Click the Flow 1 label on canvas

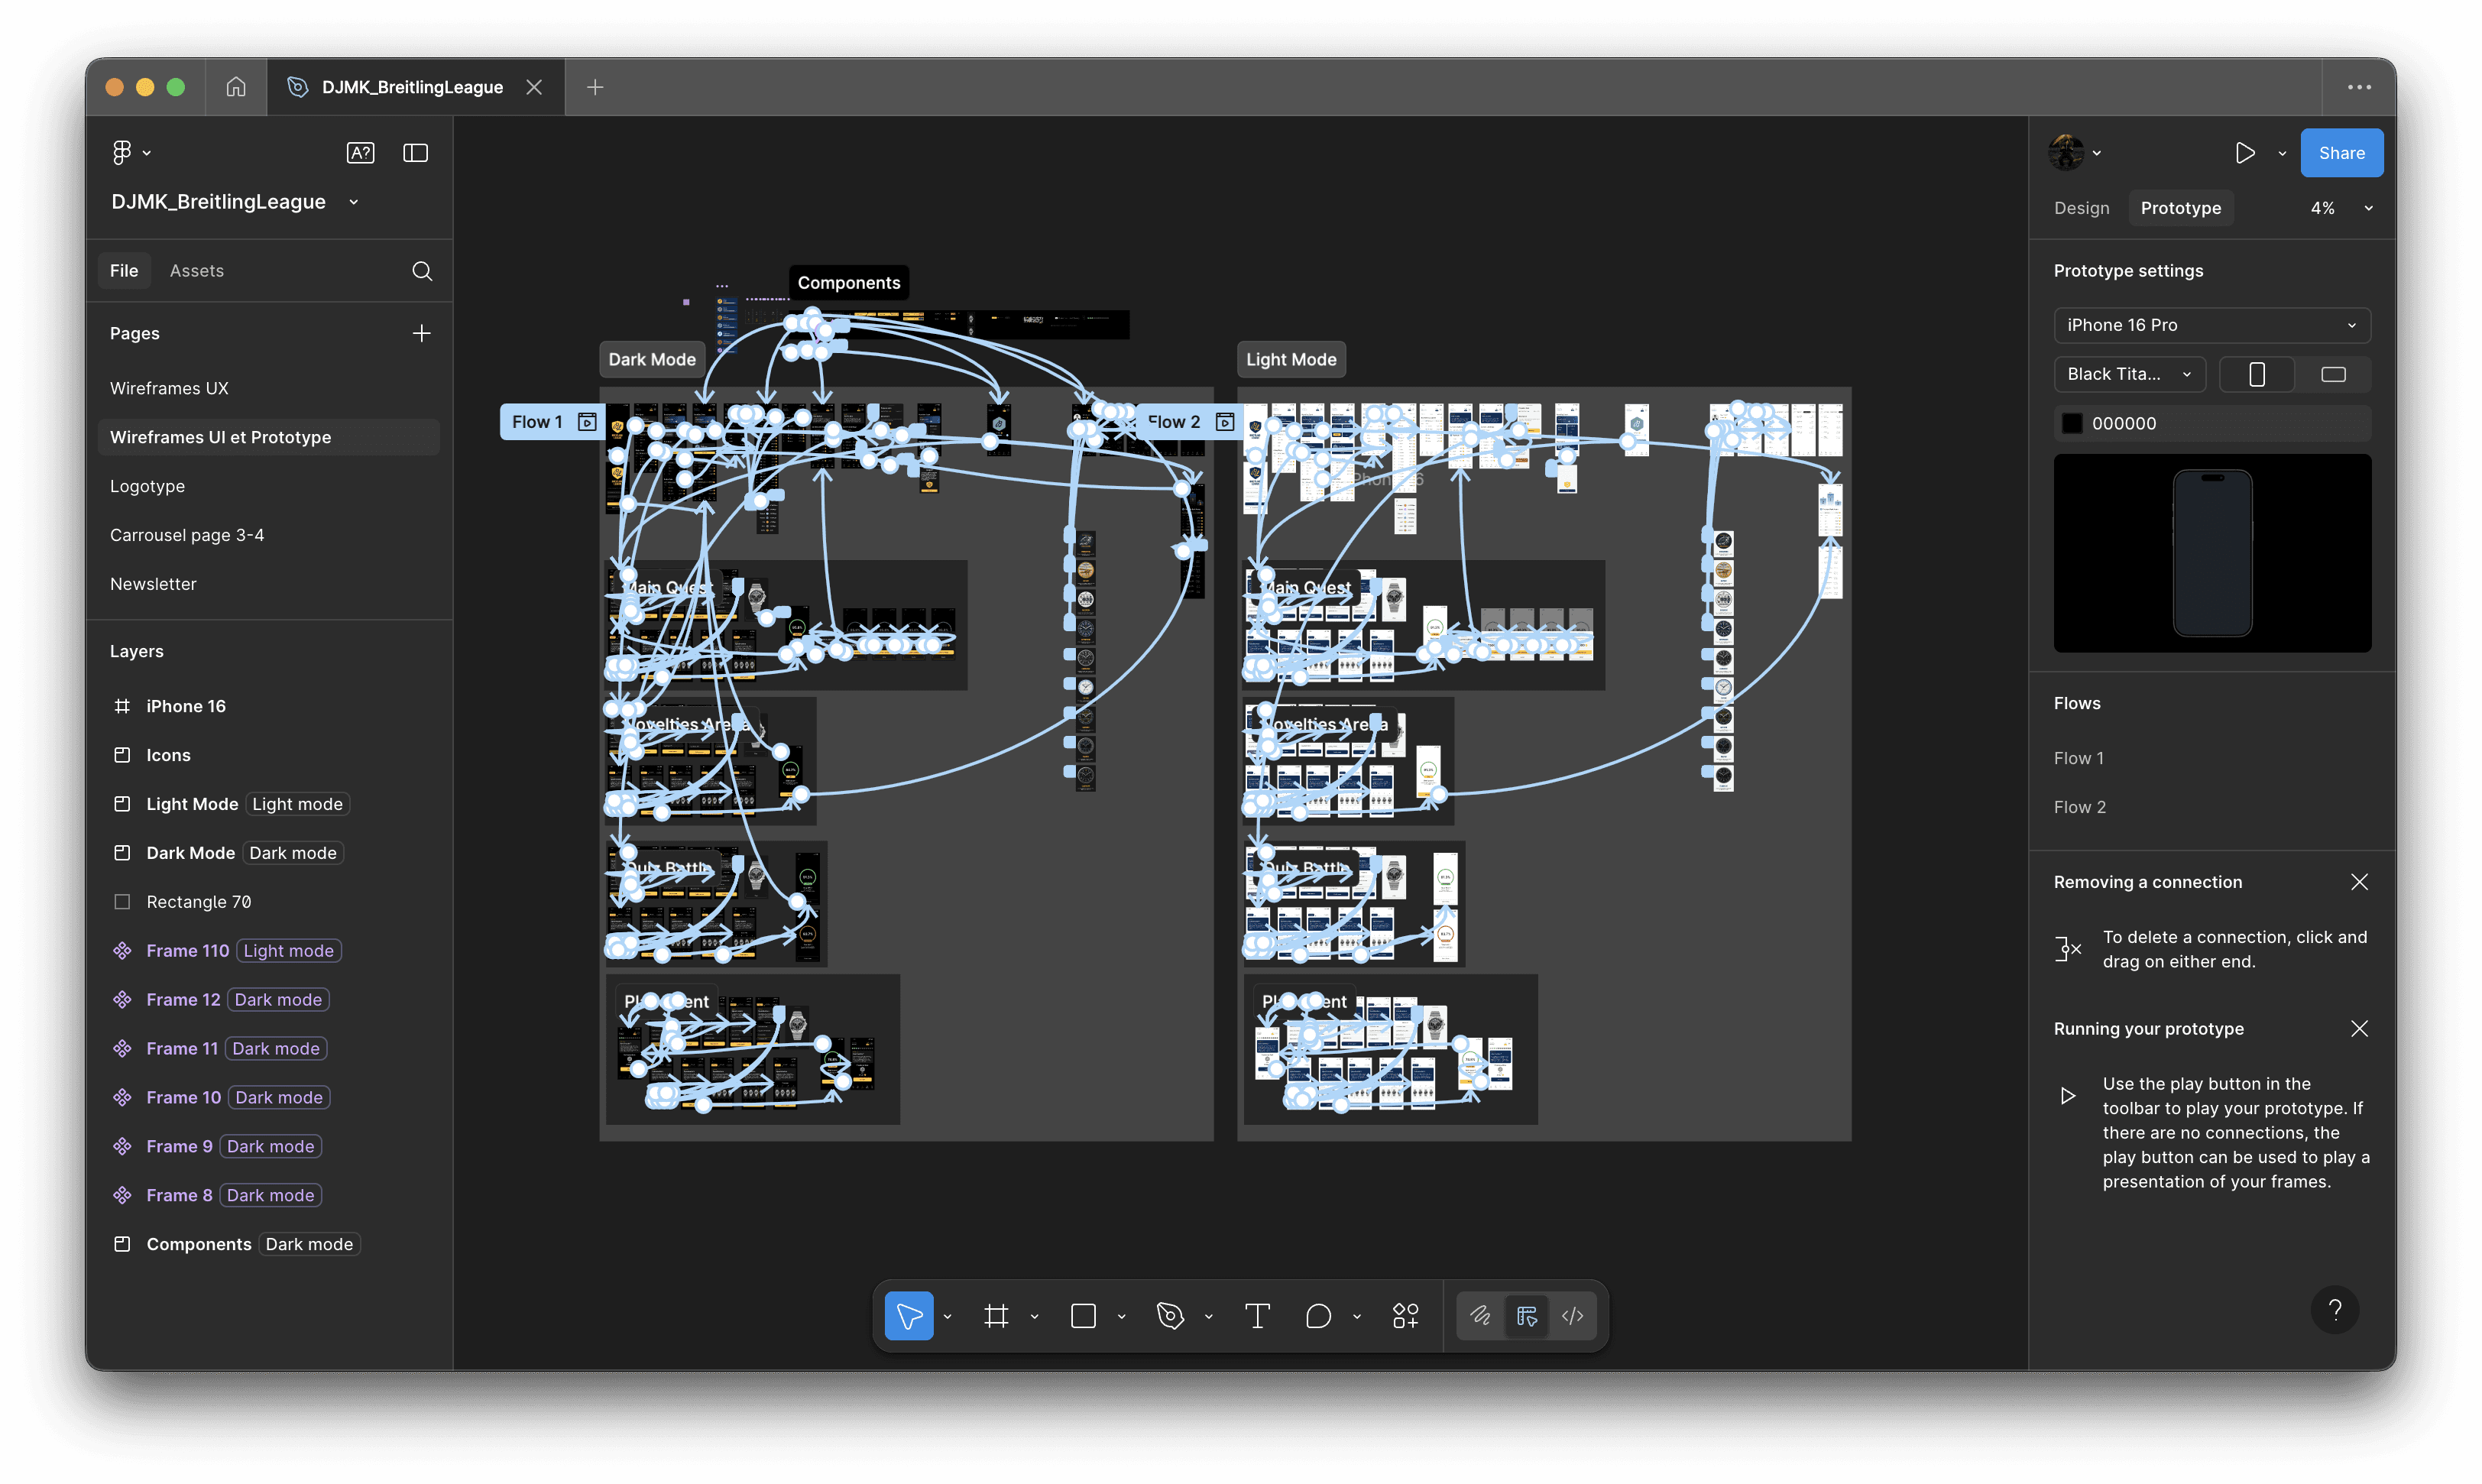click(537, 422)
